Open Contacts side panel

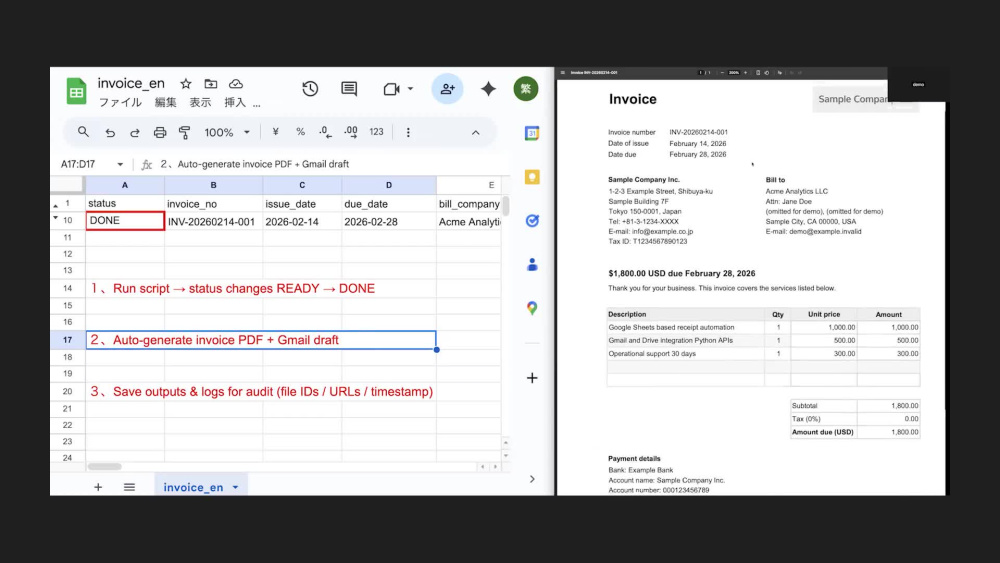tap(532, 265)
